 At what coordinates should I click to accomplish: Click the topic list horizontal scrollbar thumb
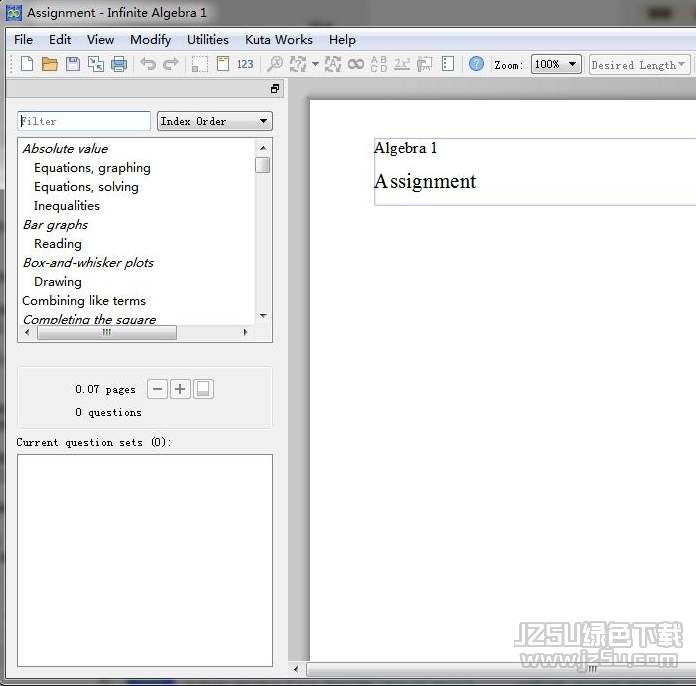pos(107,332)
